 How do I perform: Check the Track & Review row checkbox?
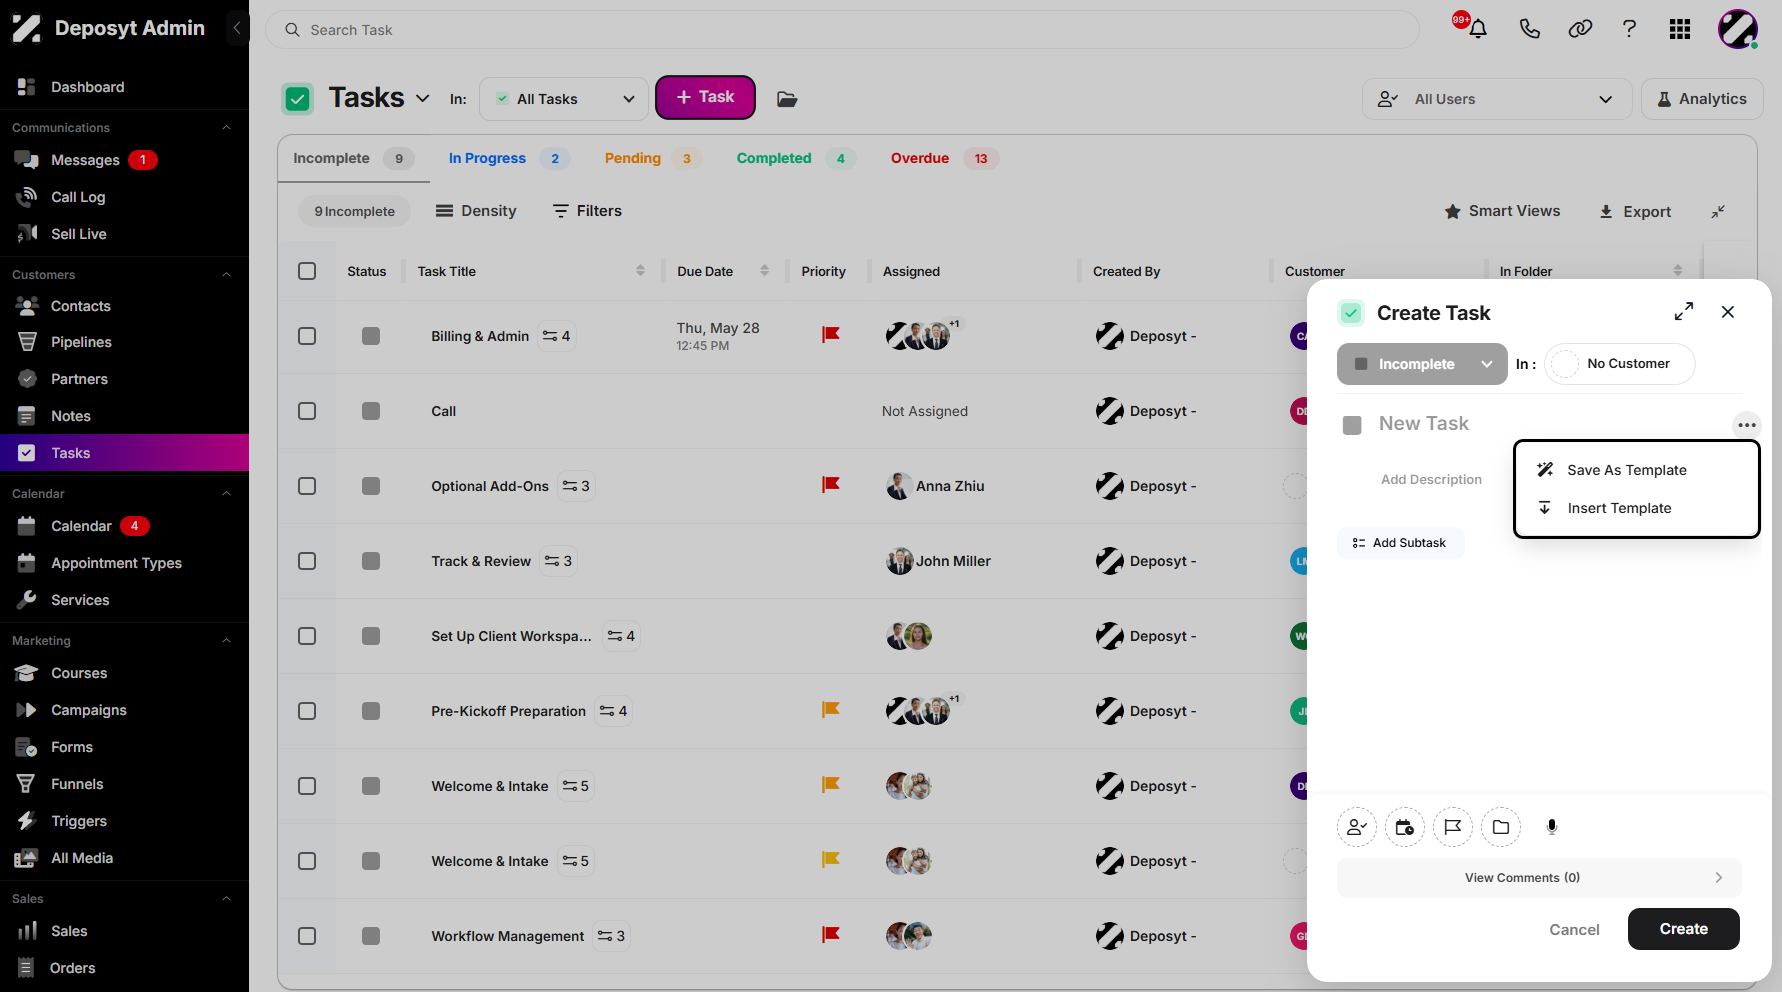coord(307,561)
